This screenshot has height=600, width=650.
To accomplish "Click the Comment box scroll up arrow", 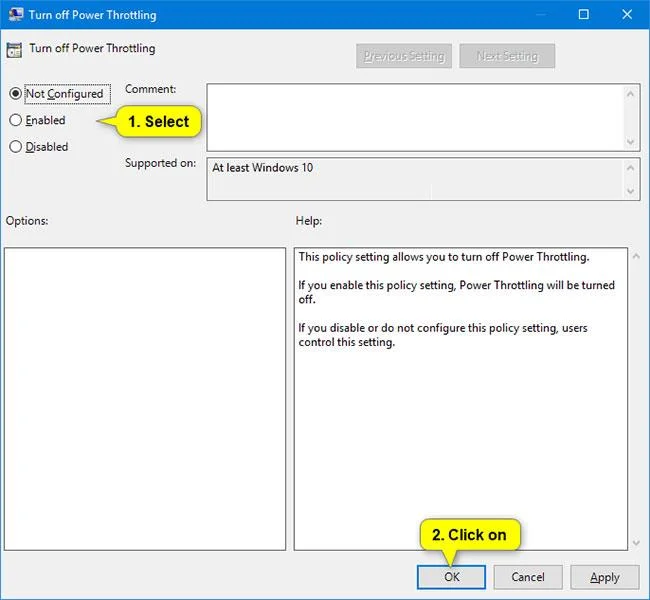I will tap(630, 94).
